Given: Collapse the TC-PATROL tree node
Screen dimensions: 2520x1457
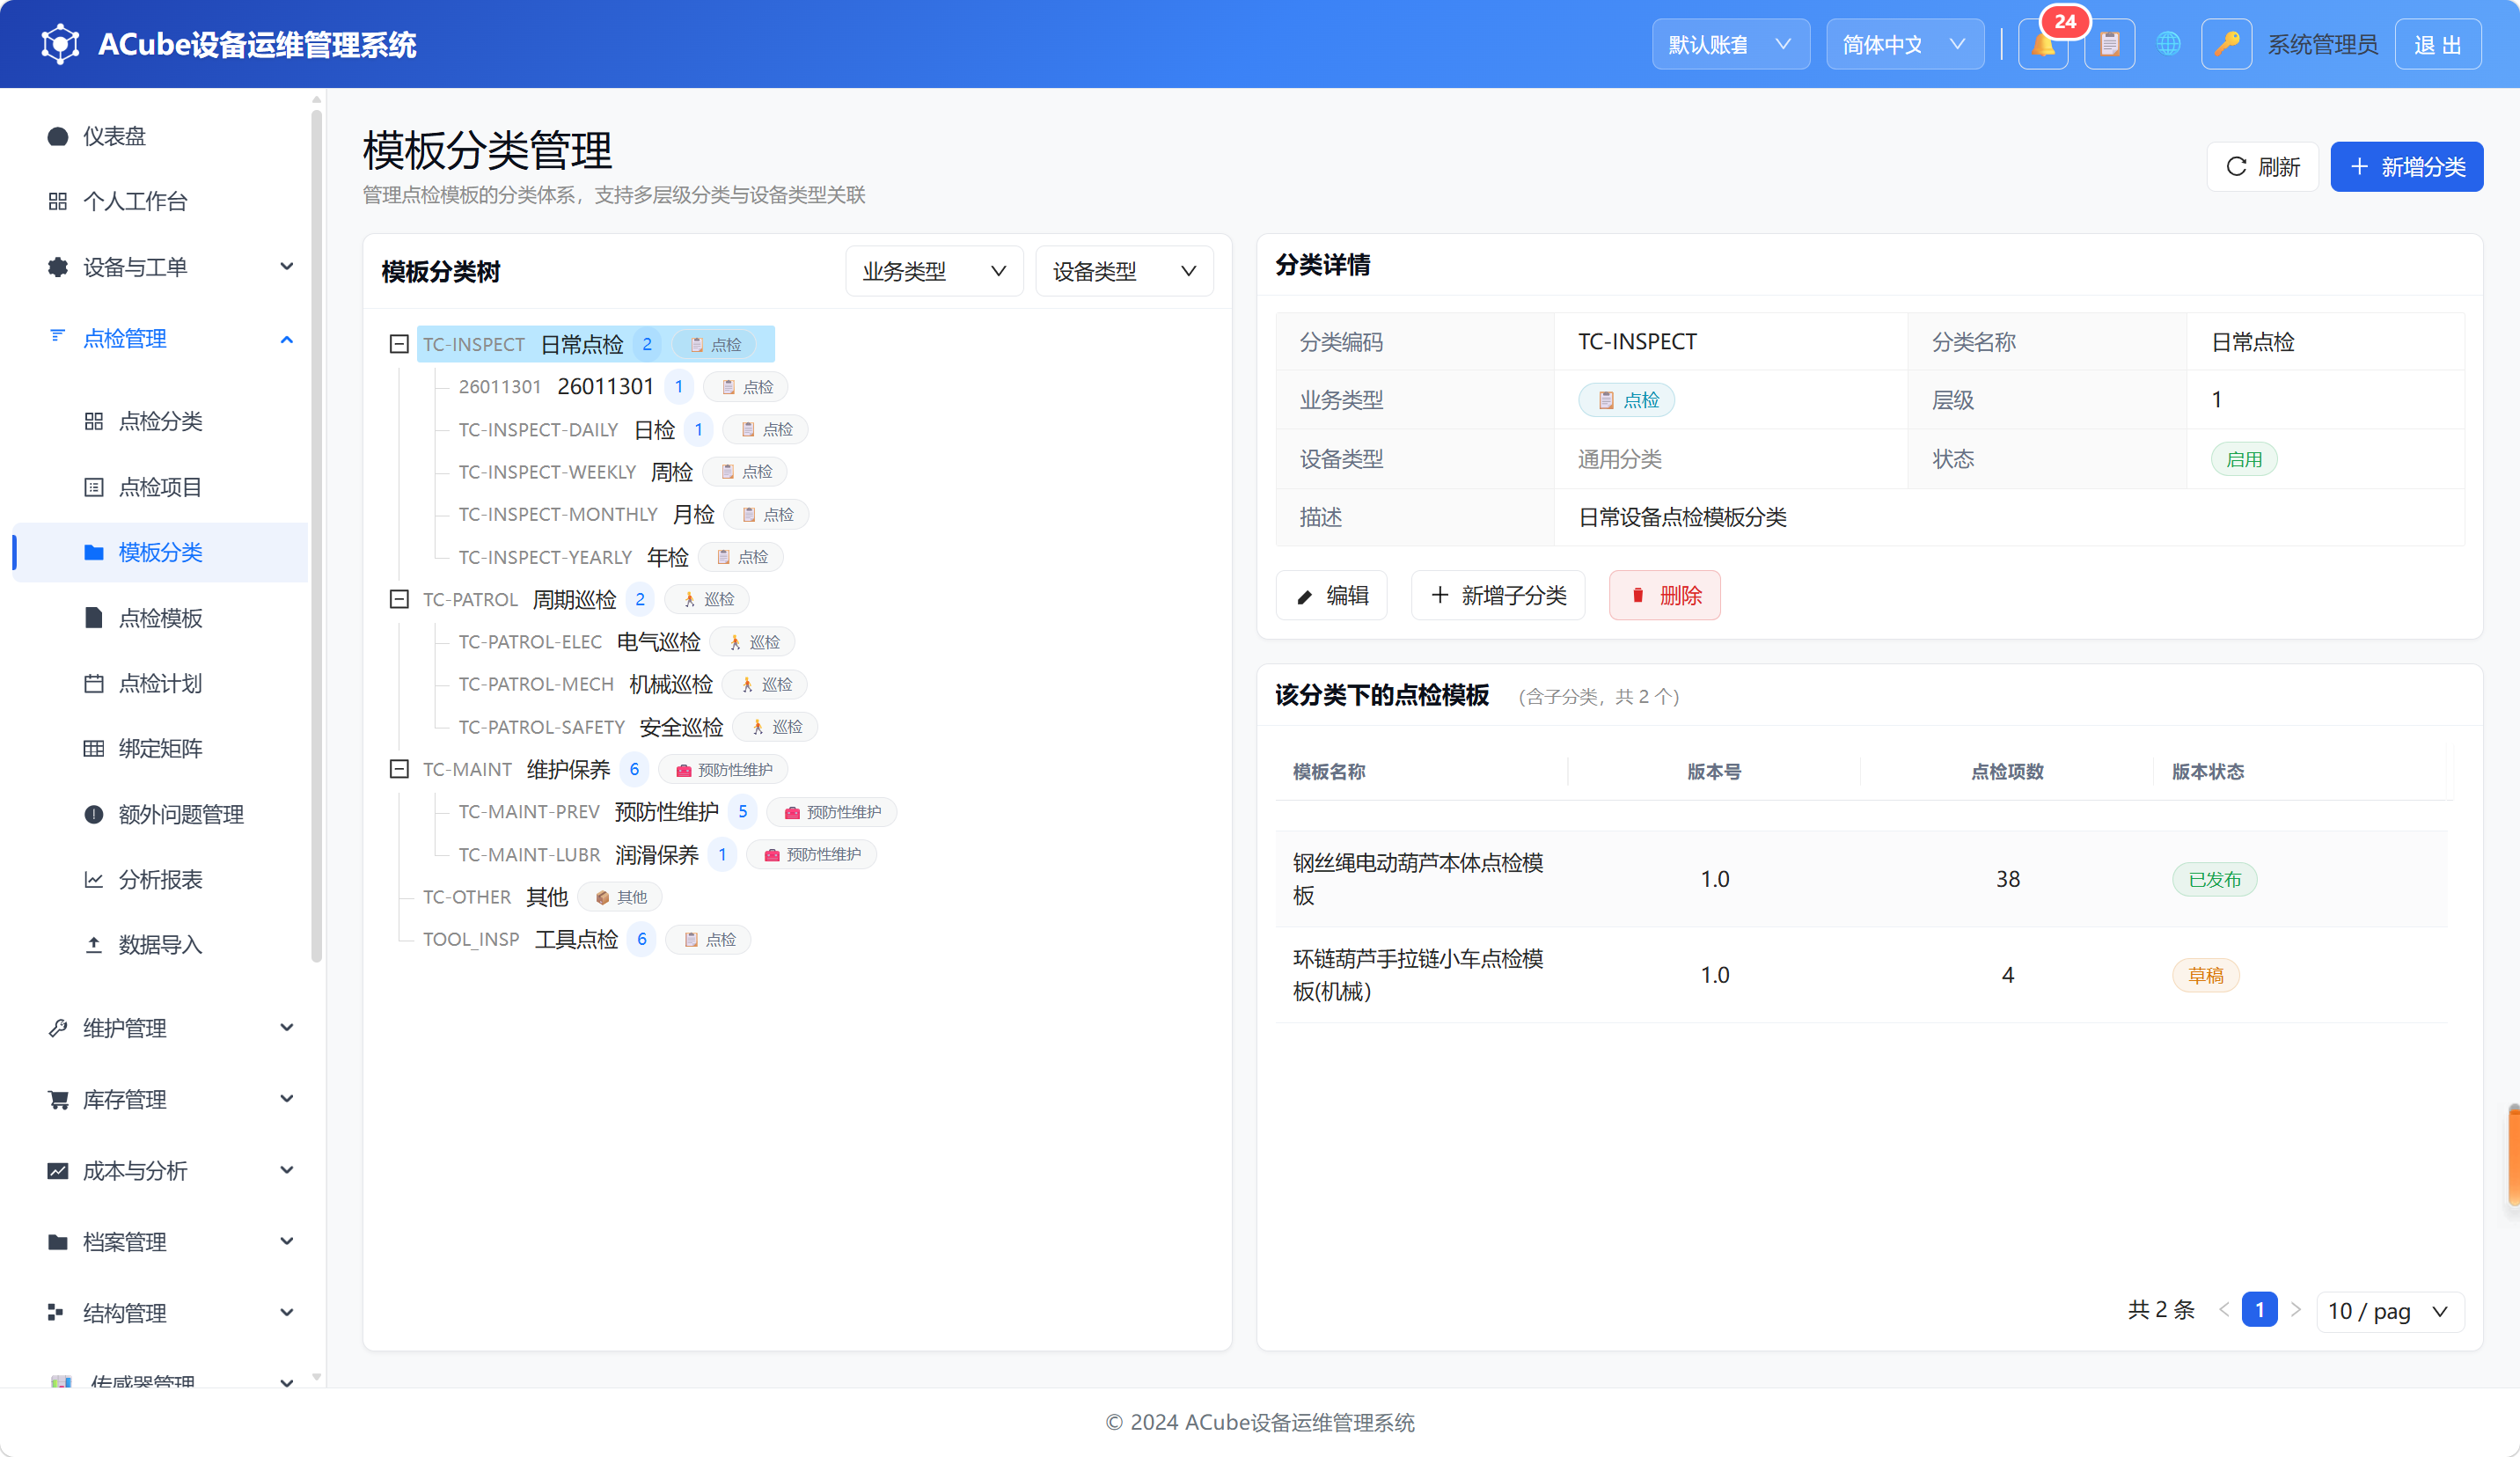Looking at the screenshot, I should (399, 600).
